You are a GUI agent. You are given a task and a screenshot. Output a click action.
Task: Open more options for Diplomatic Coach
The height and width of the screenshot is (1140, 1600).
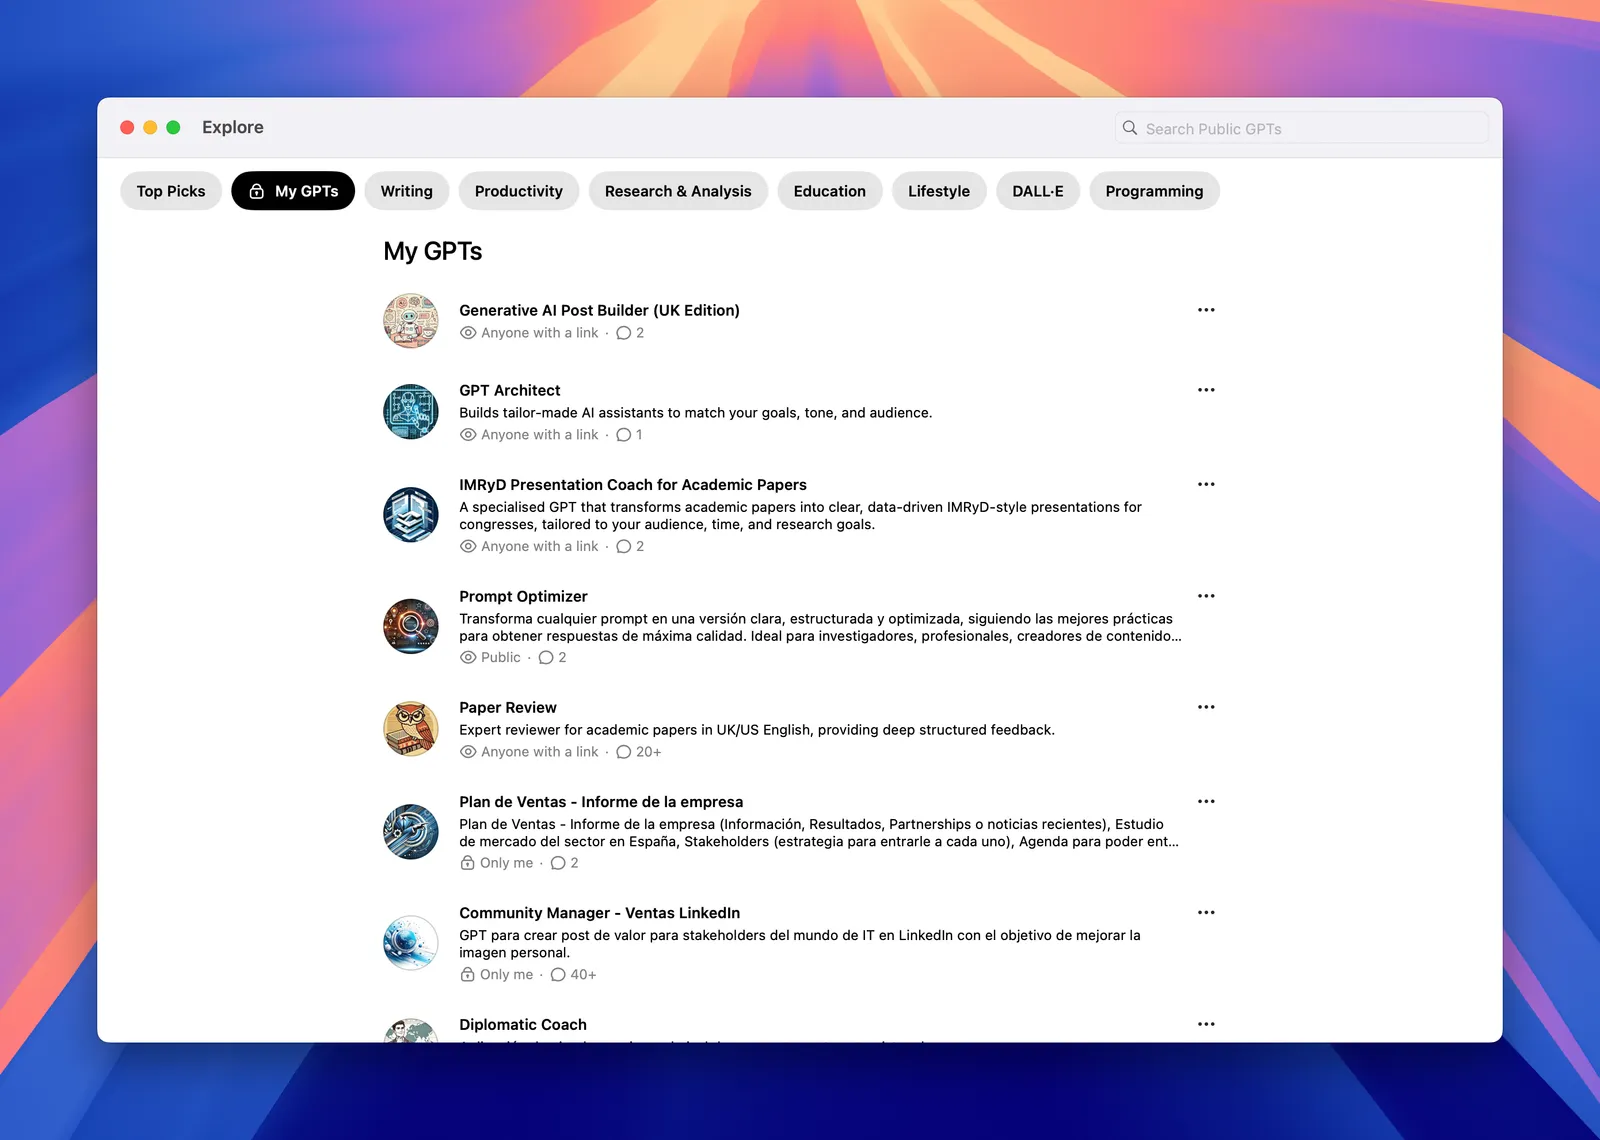[x=1206, y=1024]
